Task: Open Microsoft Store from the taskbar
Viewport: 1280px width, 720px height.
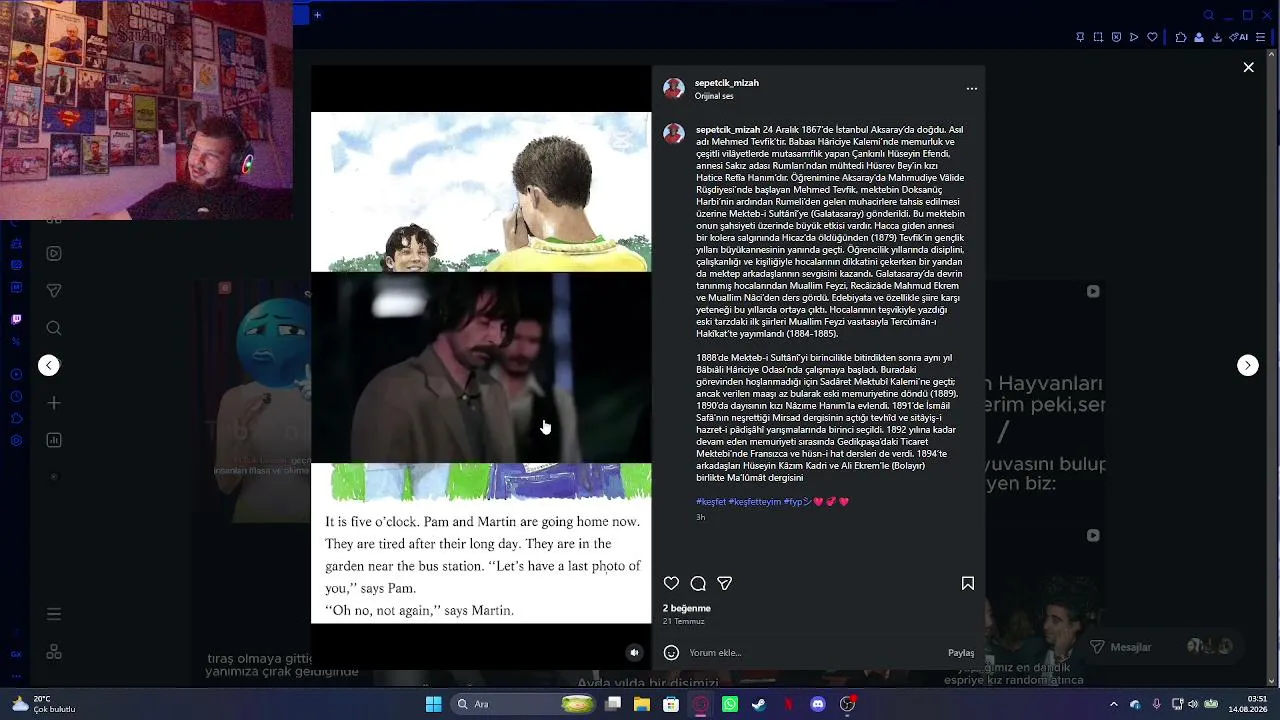Action: pyautogui.click(x=671, y=704)
